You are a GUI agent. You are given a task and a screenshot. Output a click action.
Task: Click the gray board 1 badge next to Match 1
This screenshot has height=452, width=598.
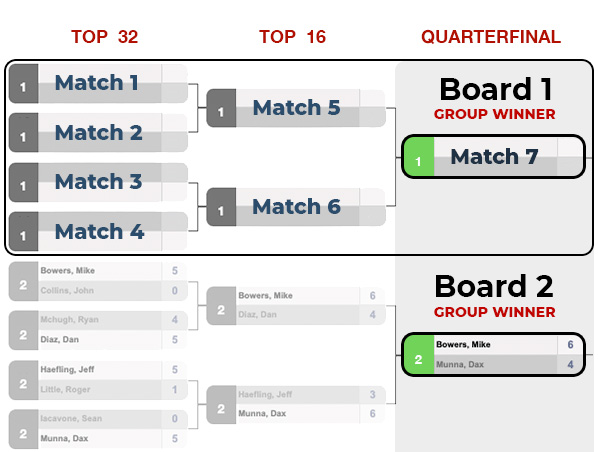[23, 84]
